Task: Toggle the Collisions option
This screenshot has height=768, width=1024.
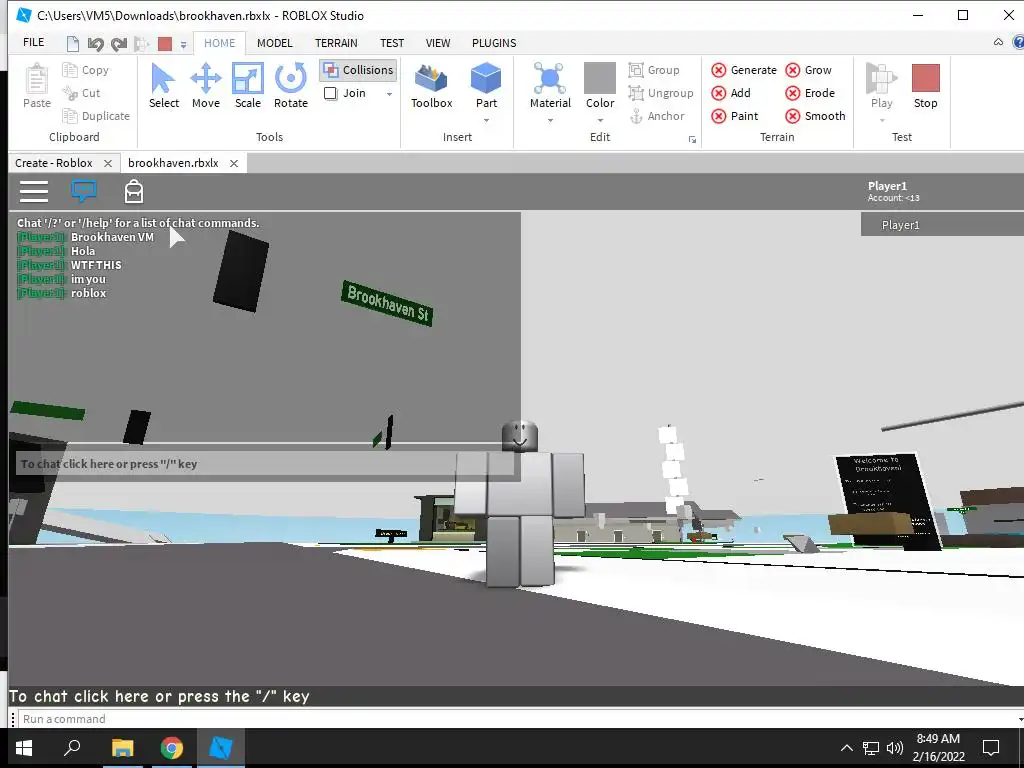Action: tap(359, 70)
